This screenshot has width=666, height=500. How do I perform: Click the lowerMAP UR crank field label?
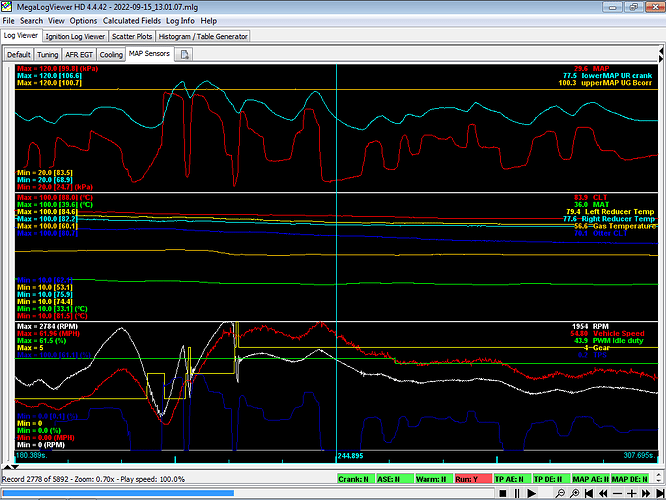617,76
